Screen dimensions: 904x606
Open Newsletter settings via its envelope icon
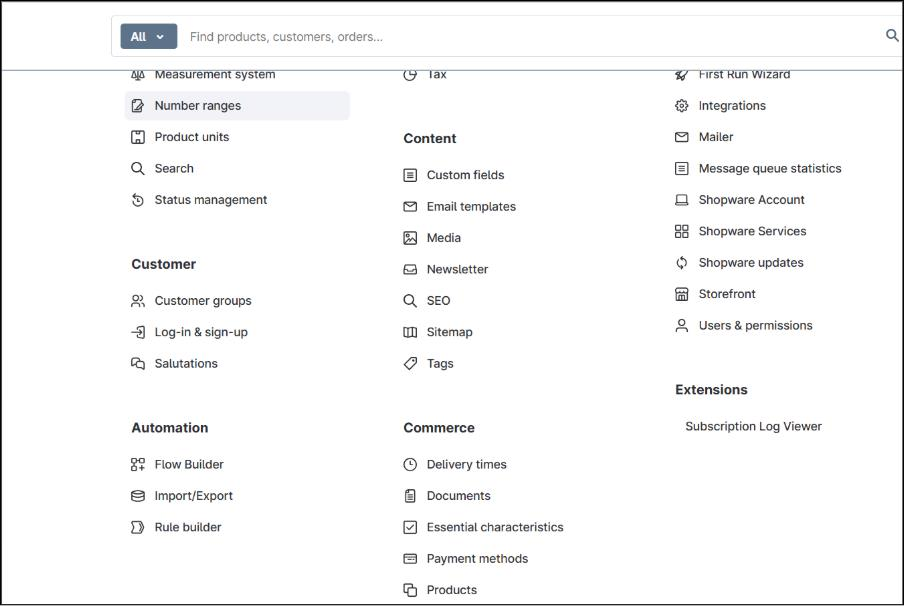click(409, 269)
